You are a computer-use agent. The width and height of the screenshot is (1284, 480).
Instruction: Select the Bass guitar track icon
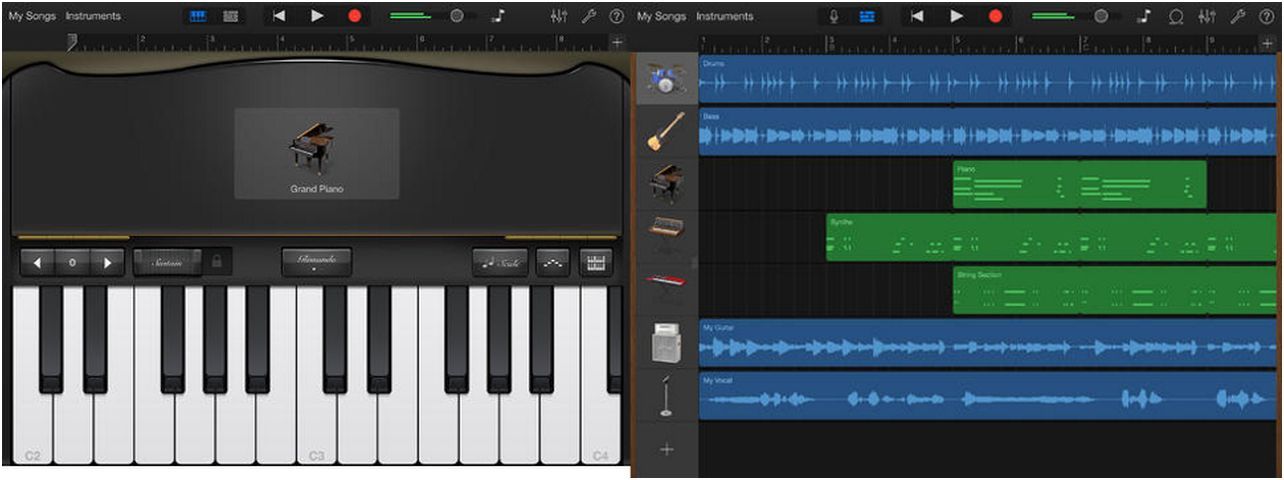click(x=666, y=132)
